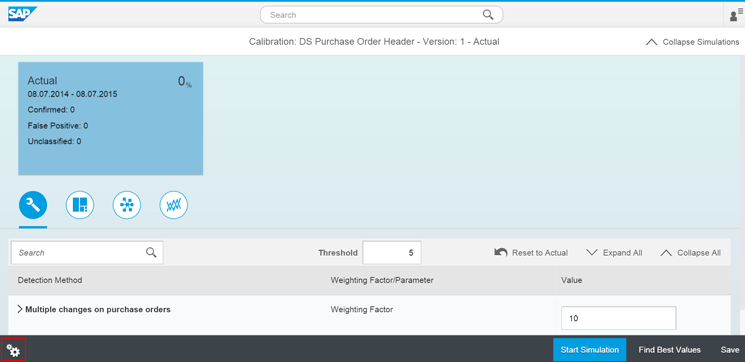Image resolution: width=745 pixels, height=362 pixels.
Task: Click the top Search input field
Action: tap(381, 15)
